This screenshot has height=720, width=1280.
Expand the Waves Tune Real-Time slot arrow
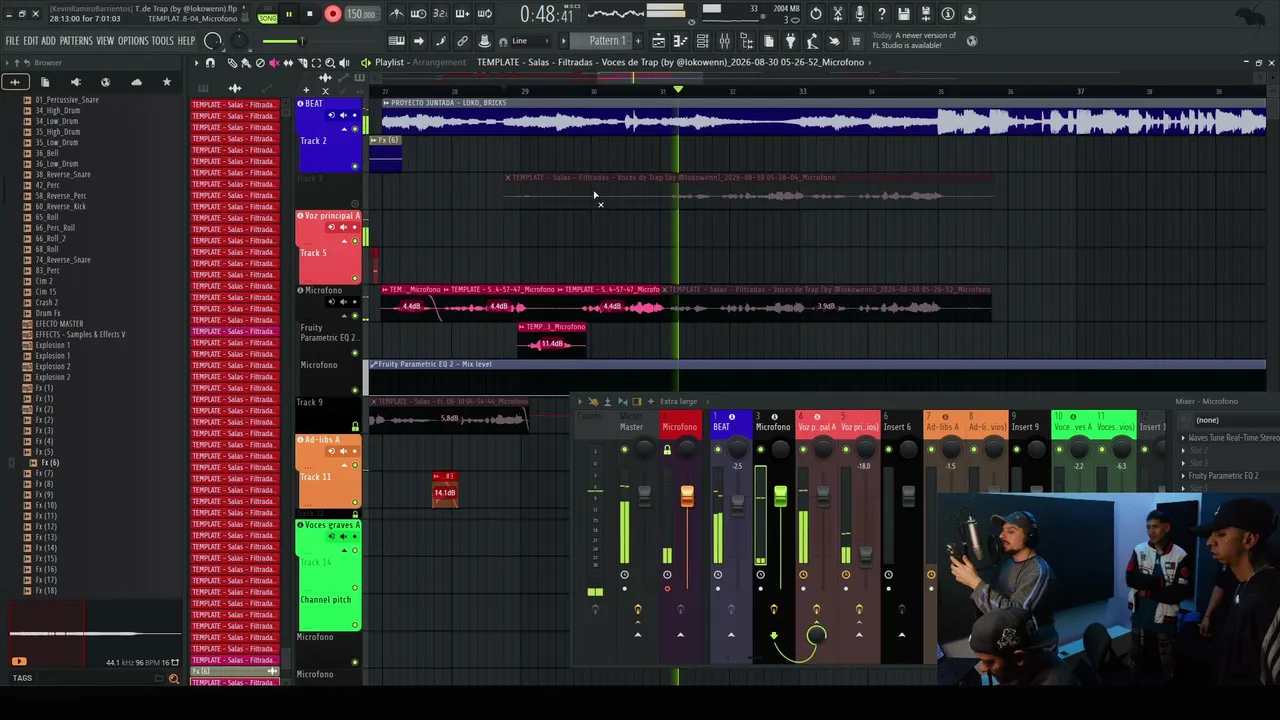pyautogui.click(x=1184, y=438)
